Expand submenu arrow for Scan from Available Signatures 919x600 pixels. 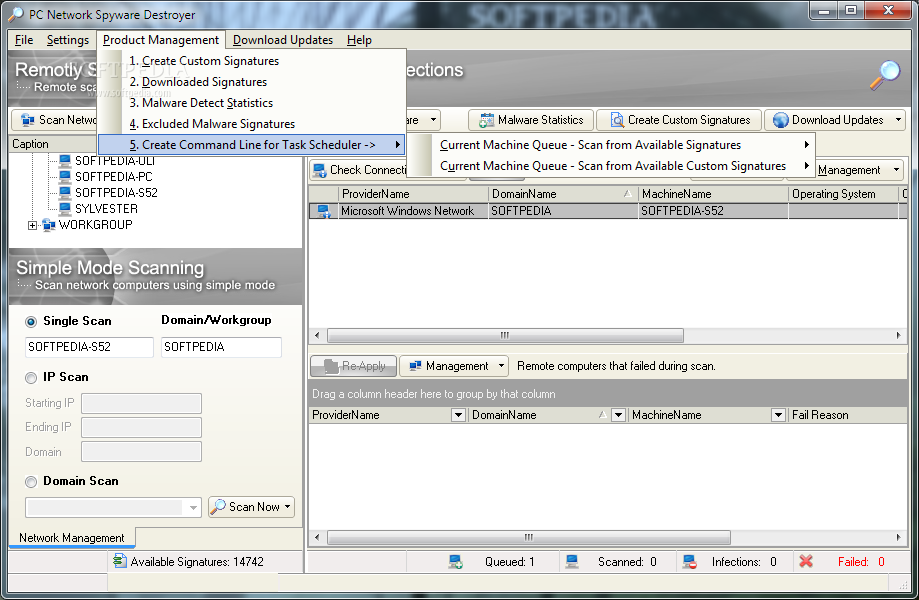click(806, 145)
